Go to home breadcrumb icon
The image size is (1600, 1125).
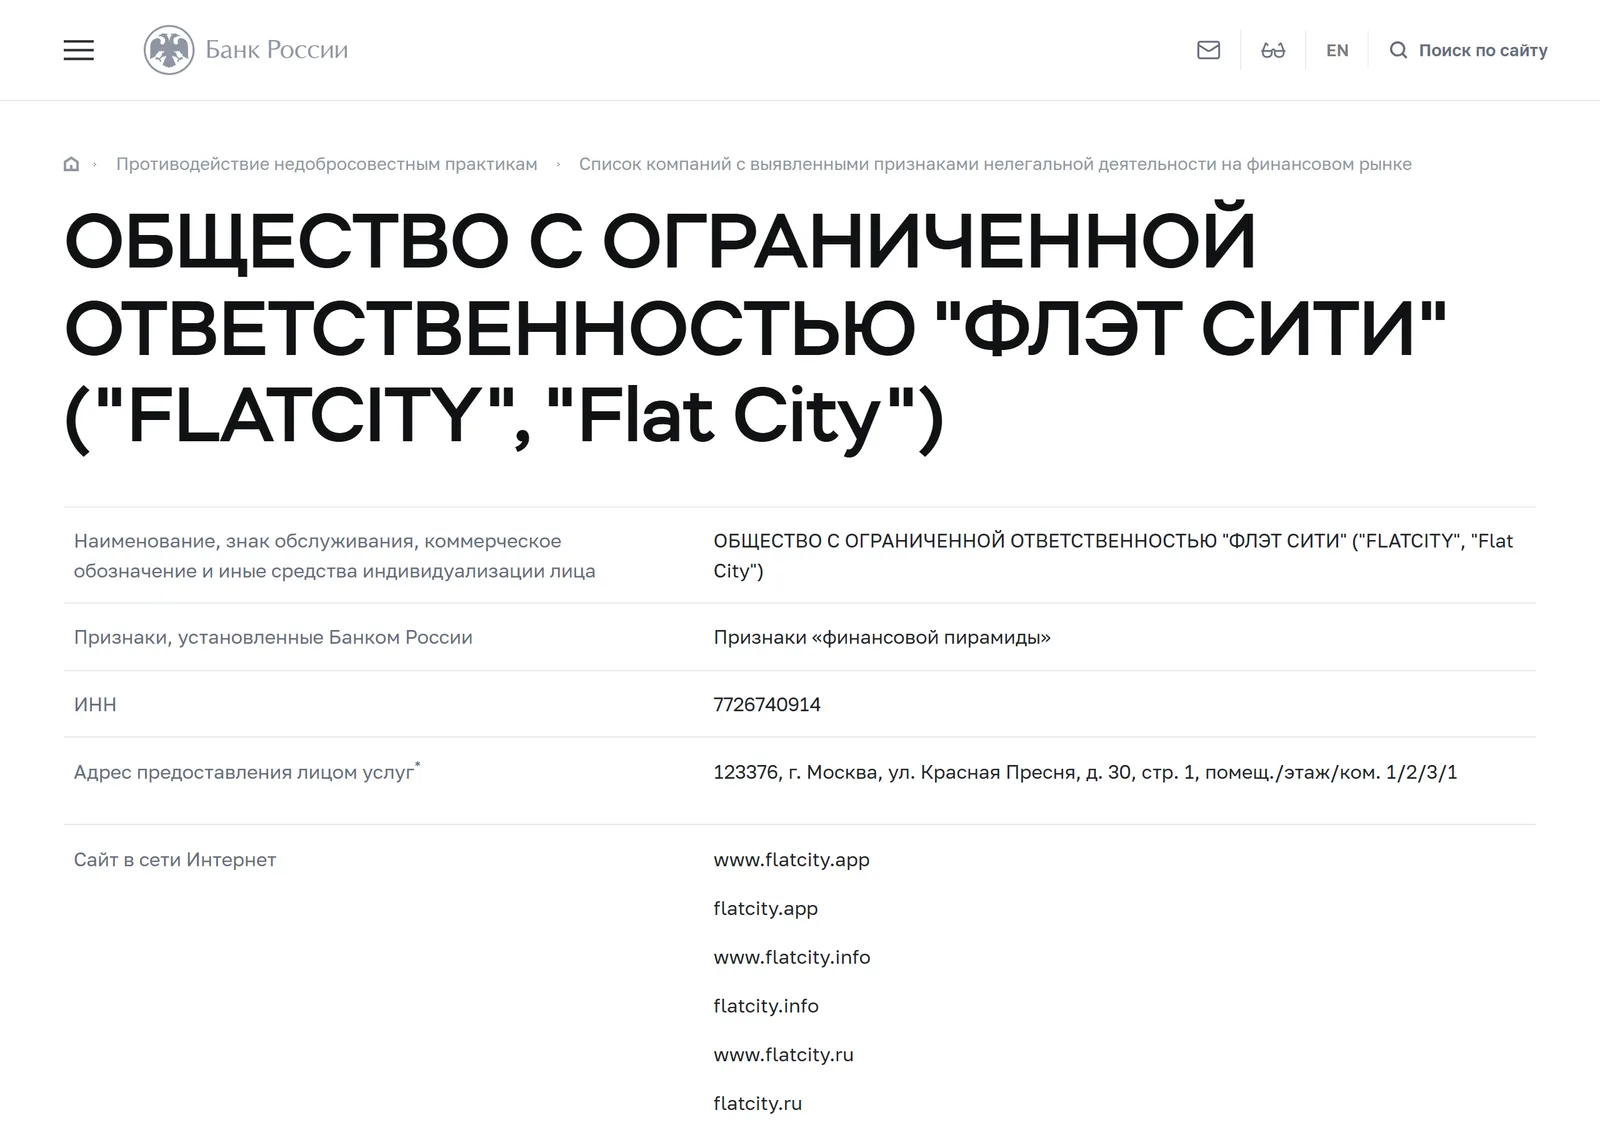click(x=71, y=164)
